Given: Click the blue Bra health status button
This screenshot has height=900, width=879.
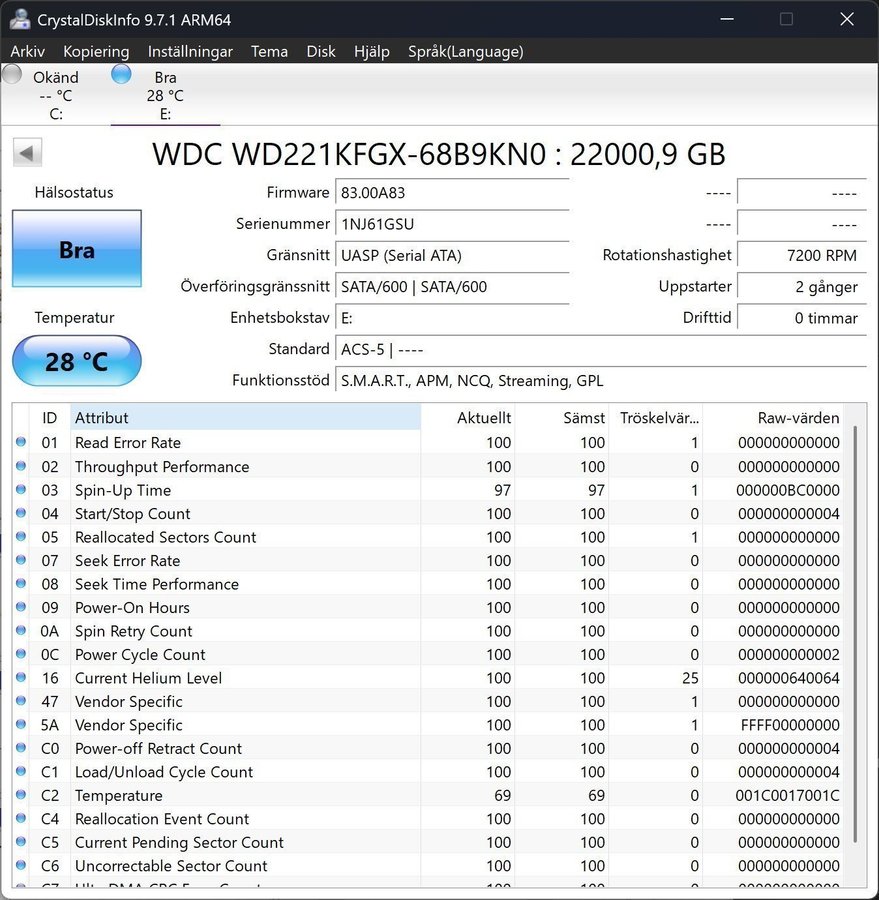Looking at the screenshot, I should pyautogui.click(x=77, y=249).
